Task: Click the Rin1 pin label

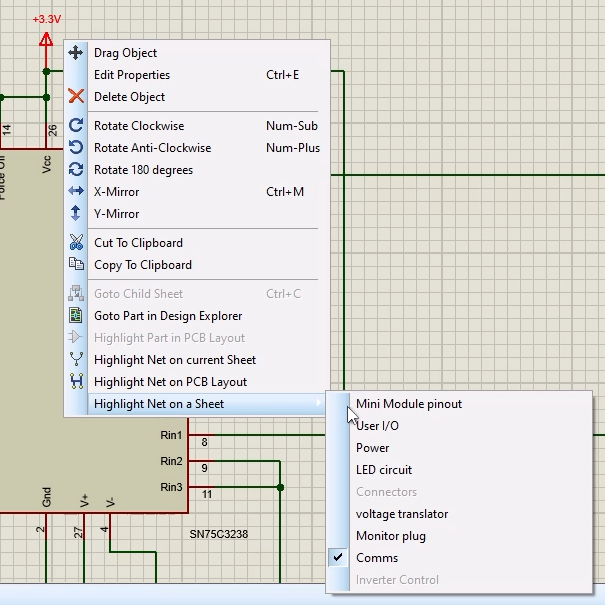Action: pos(171,435)
